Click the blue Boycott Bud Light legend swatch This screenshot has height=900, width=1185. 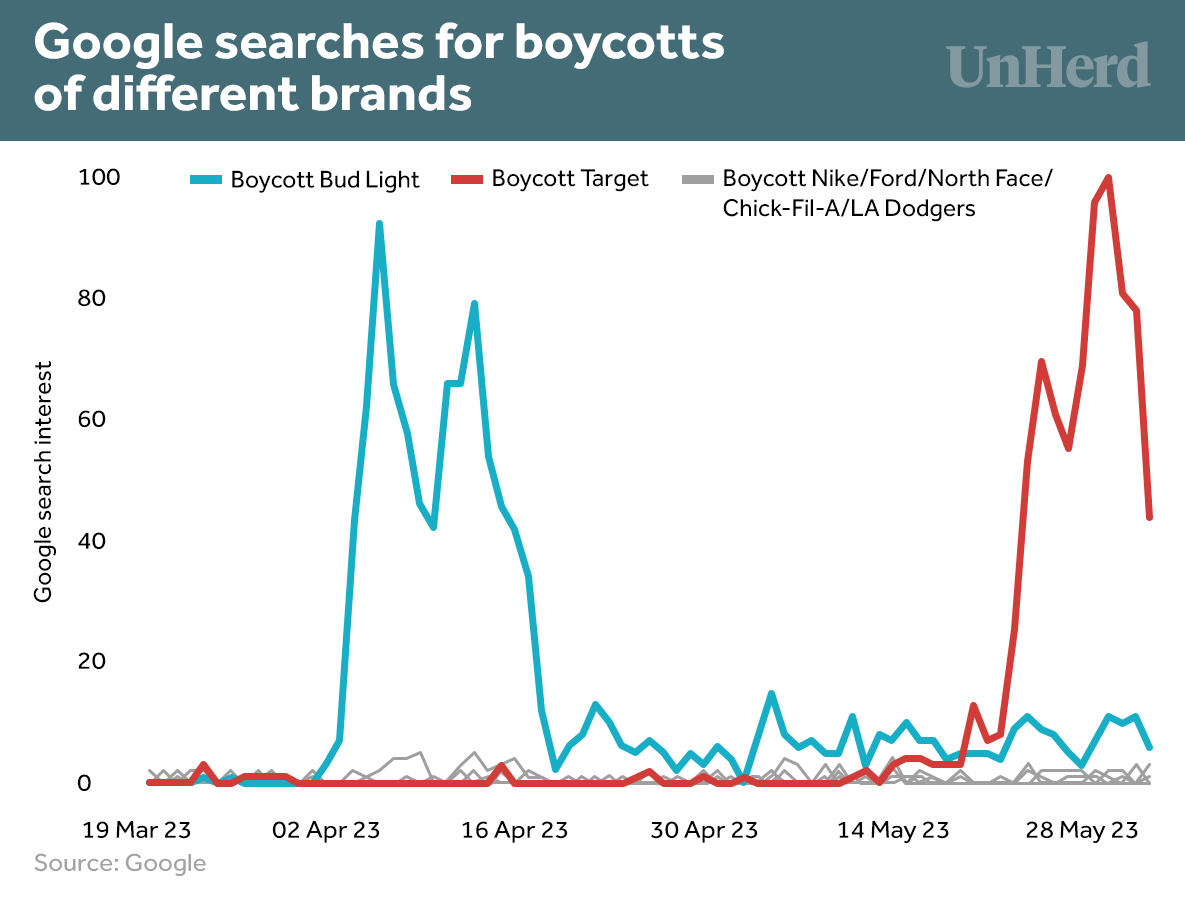click(x=206, y=180)
